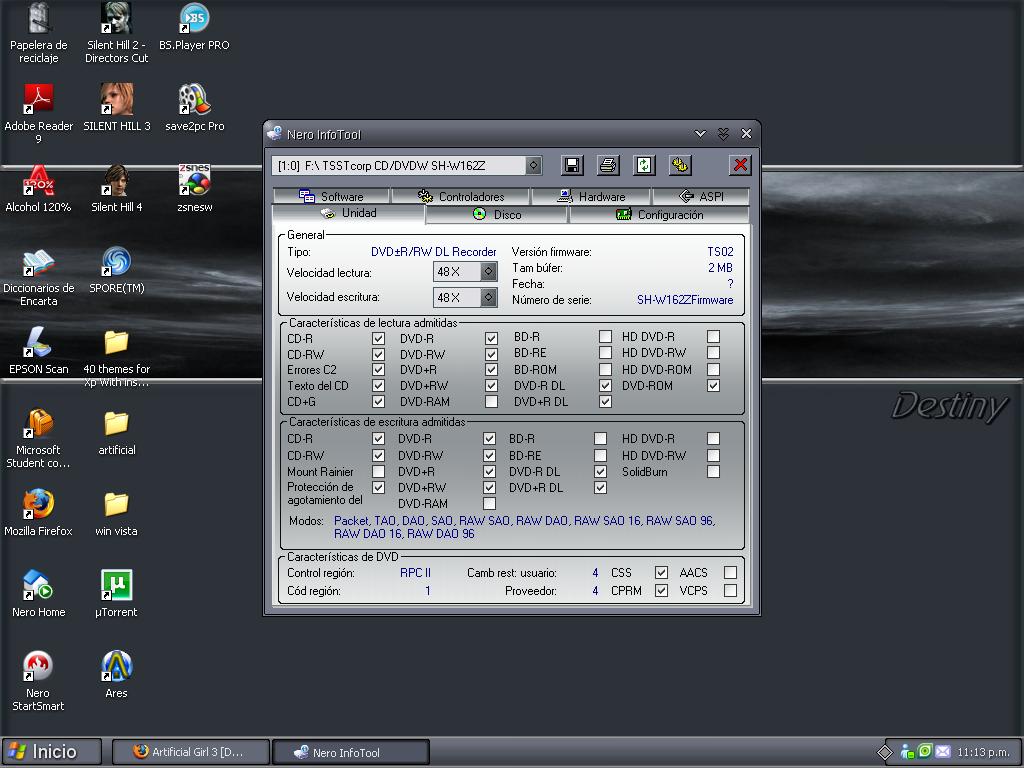Open Alcohol 120% desktop shortcut
This screenshot has height=768, width=1024.
(39, 189)
